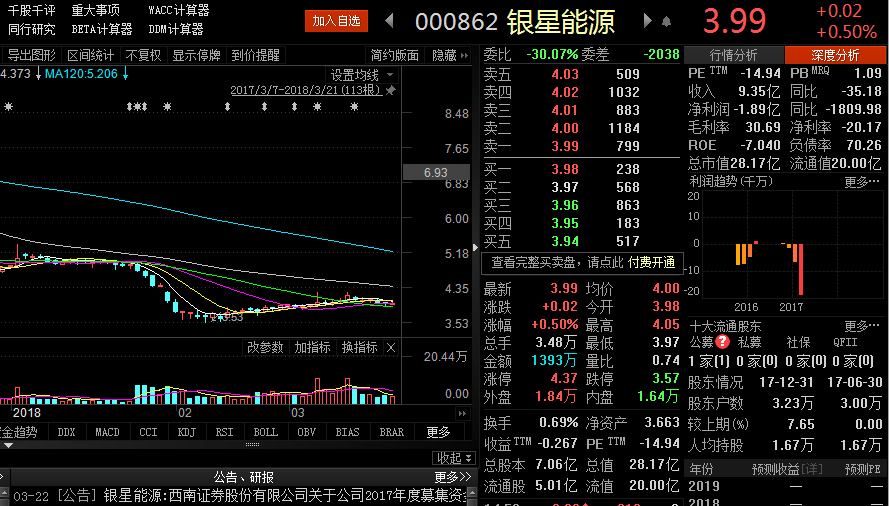Click 隐藏 to hide the side panel
This screenshot has width=889, height=506.
[448, 55]
